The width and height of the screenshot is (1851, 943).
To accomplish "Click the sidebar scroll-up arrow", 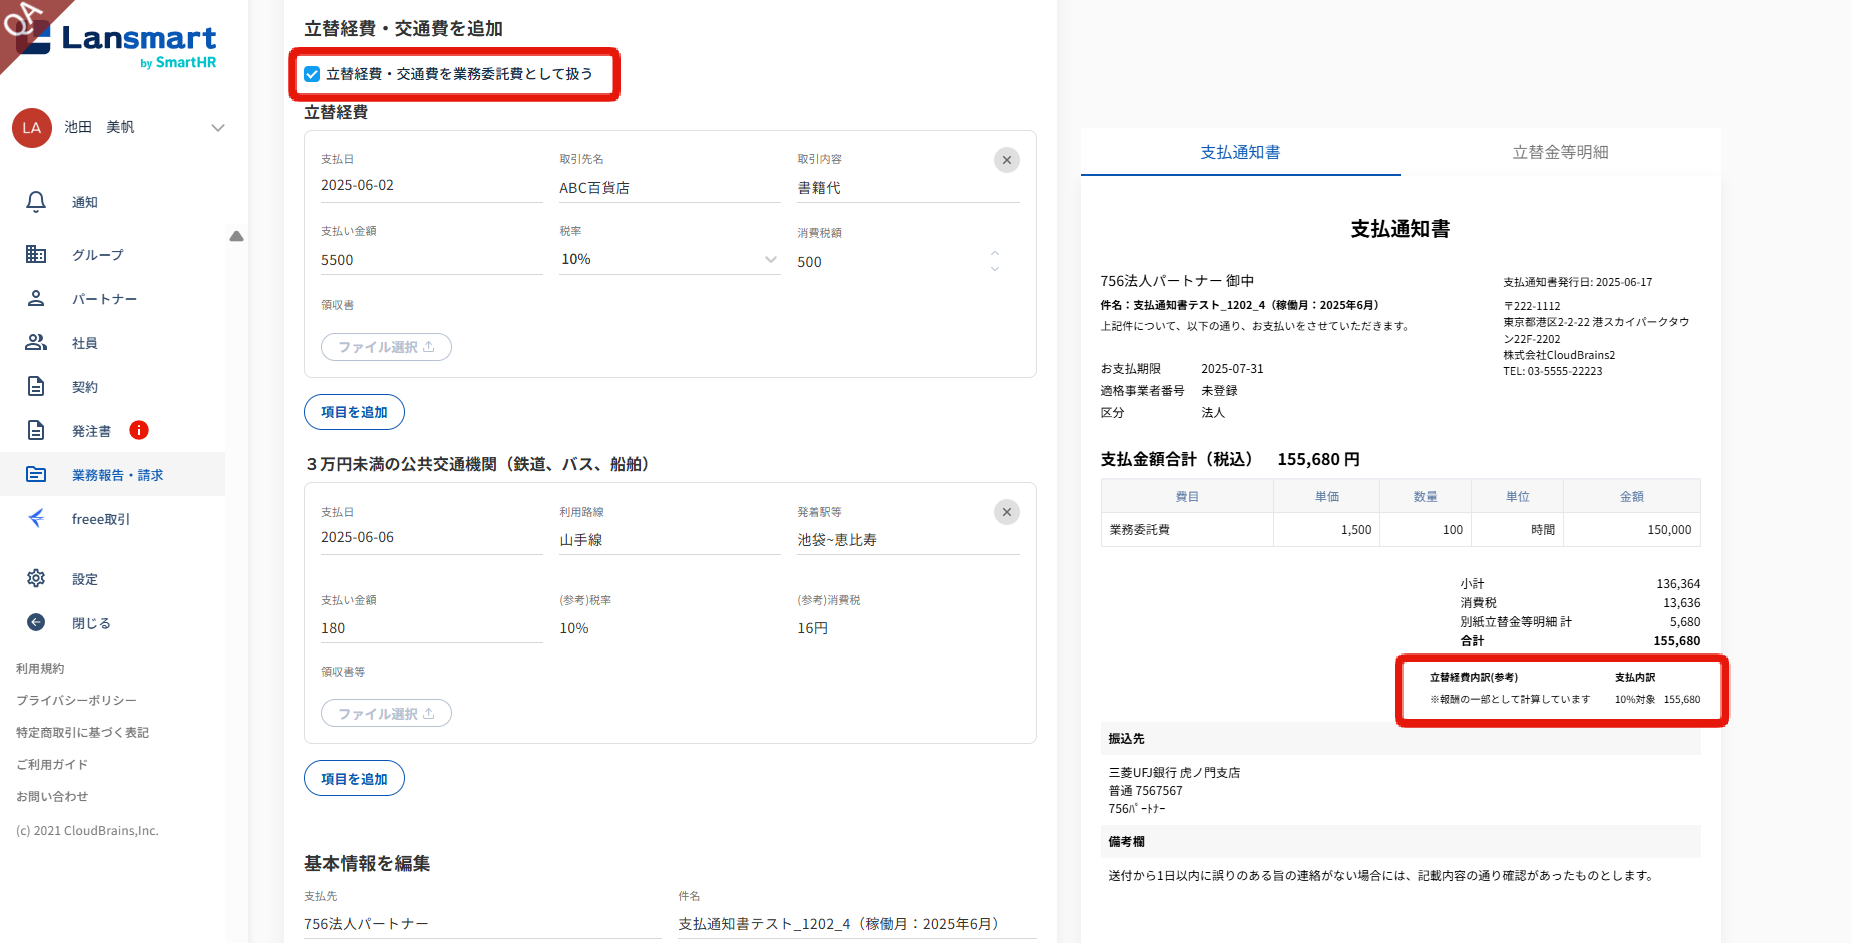I will click(236, 237).
